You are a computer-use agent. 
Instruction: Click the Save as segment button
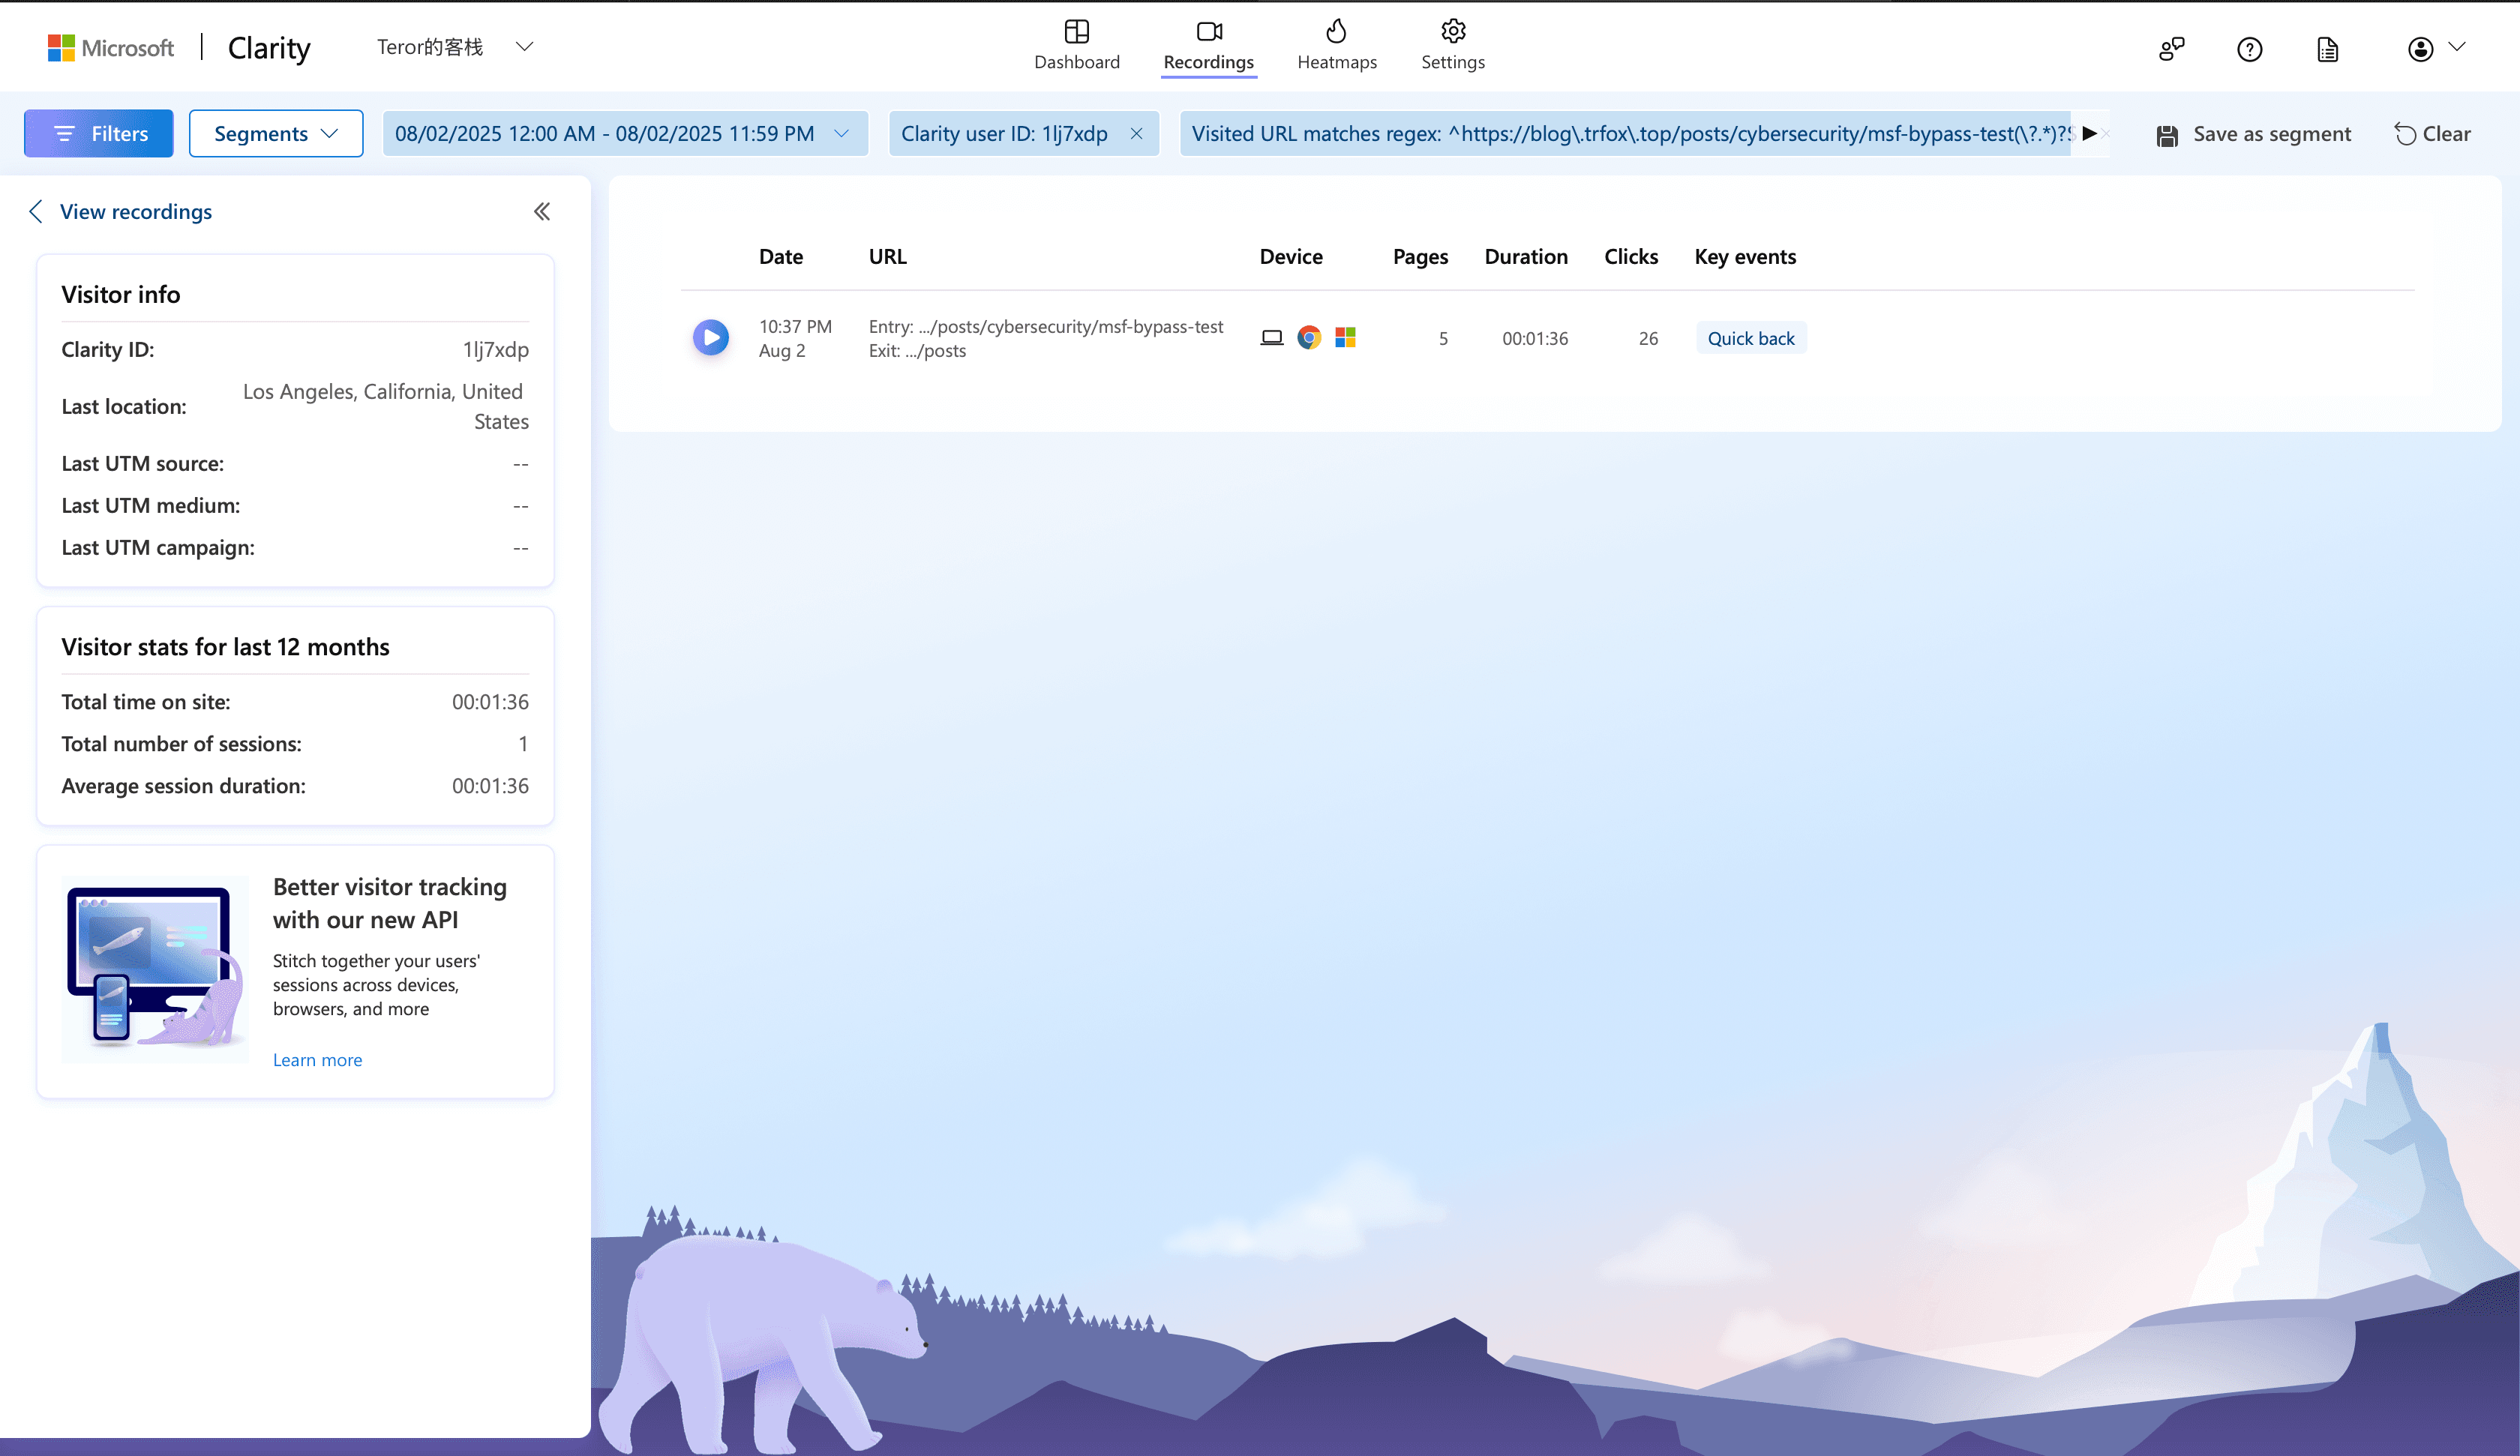[2253, 133]
